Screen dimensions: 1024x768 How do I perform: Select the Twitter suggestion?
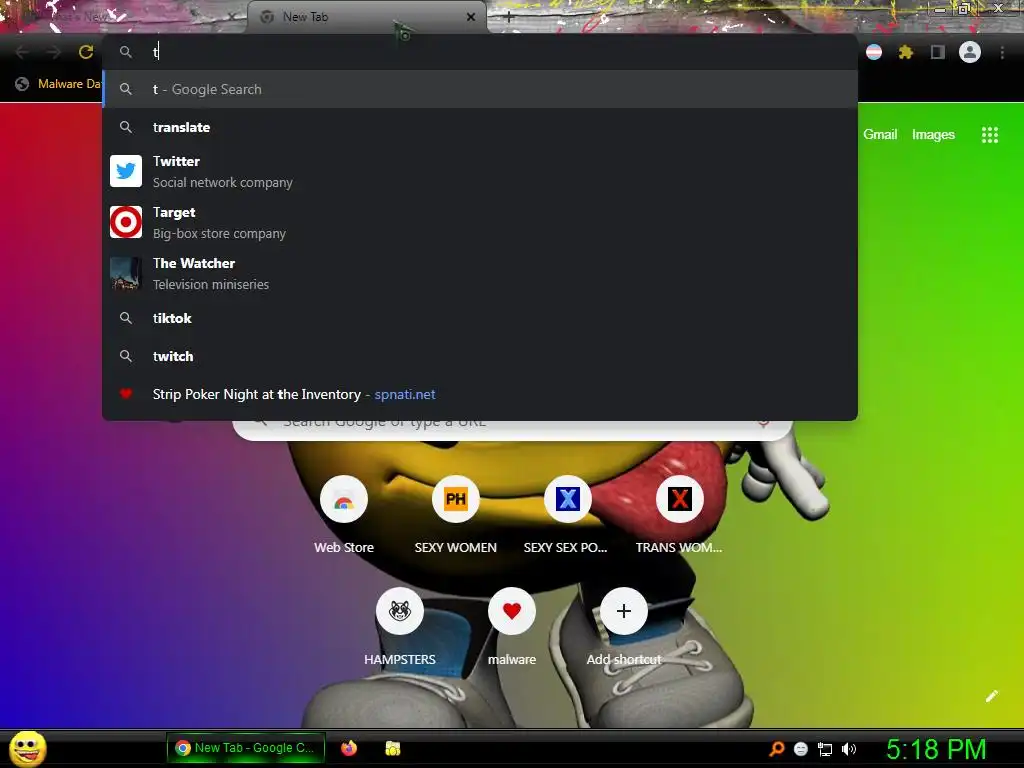click(x=480, y=171)
